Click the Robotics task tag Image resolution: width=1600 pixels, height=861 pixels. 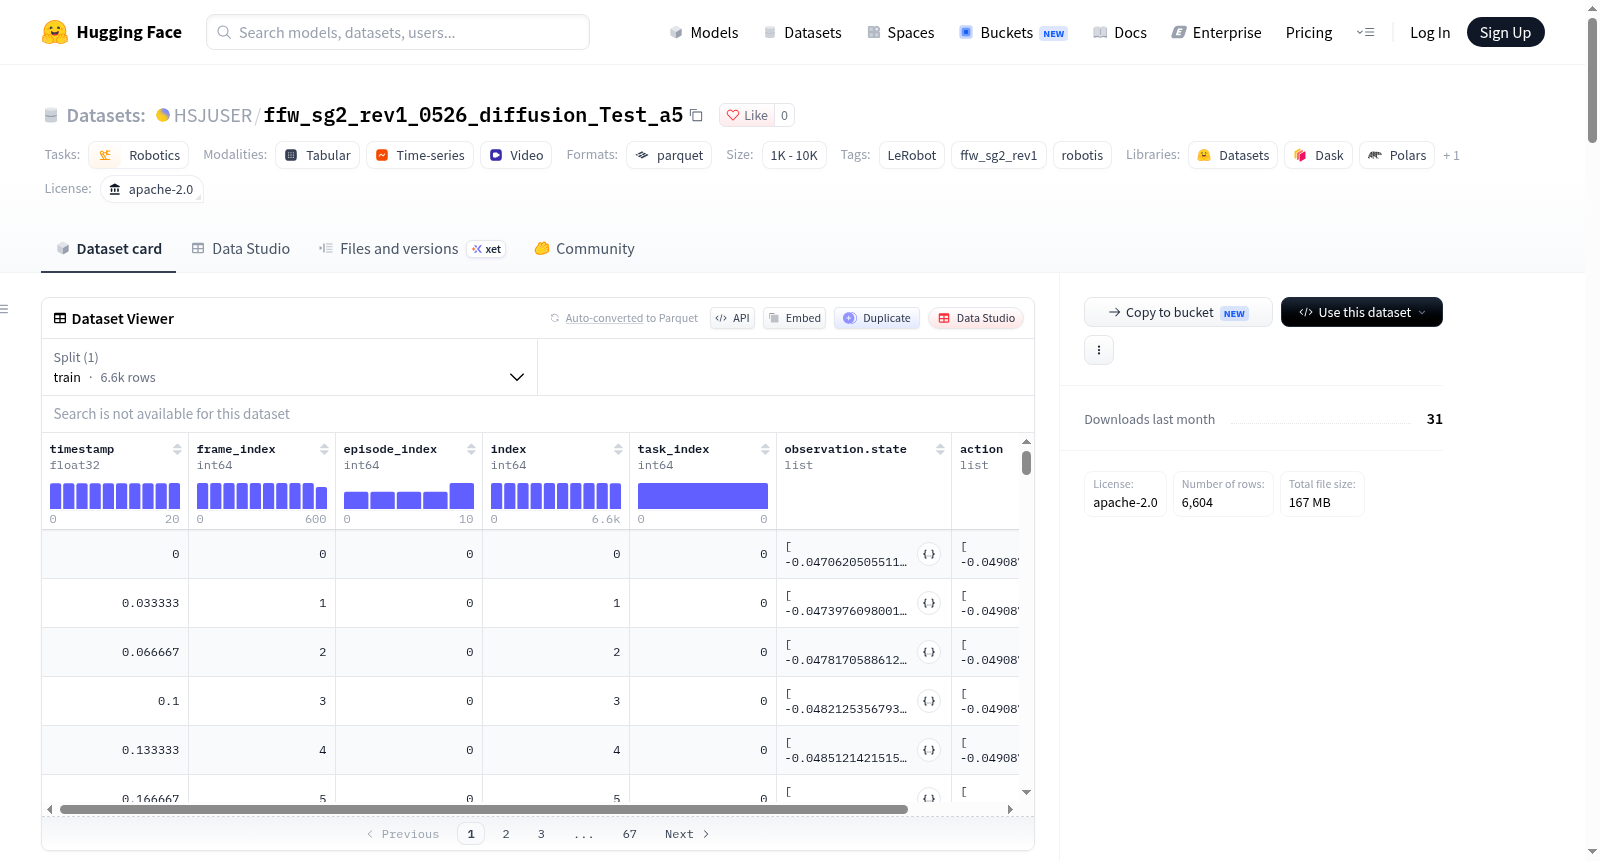pyautogui.click(x=139, y=155)
